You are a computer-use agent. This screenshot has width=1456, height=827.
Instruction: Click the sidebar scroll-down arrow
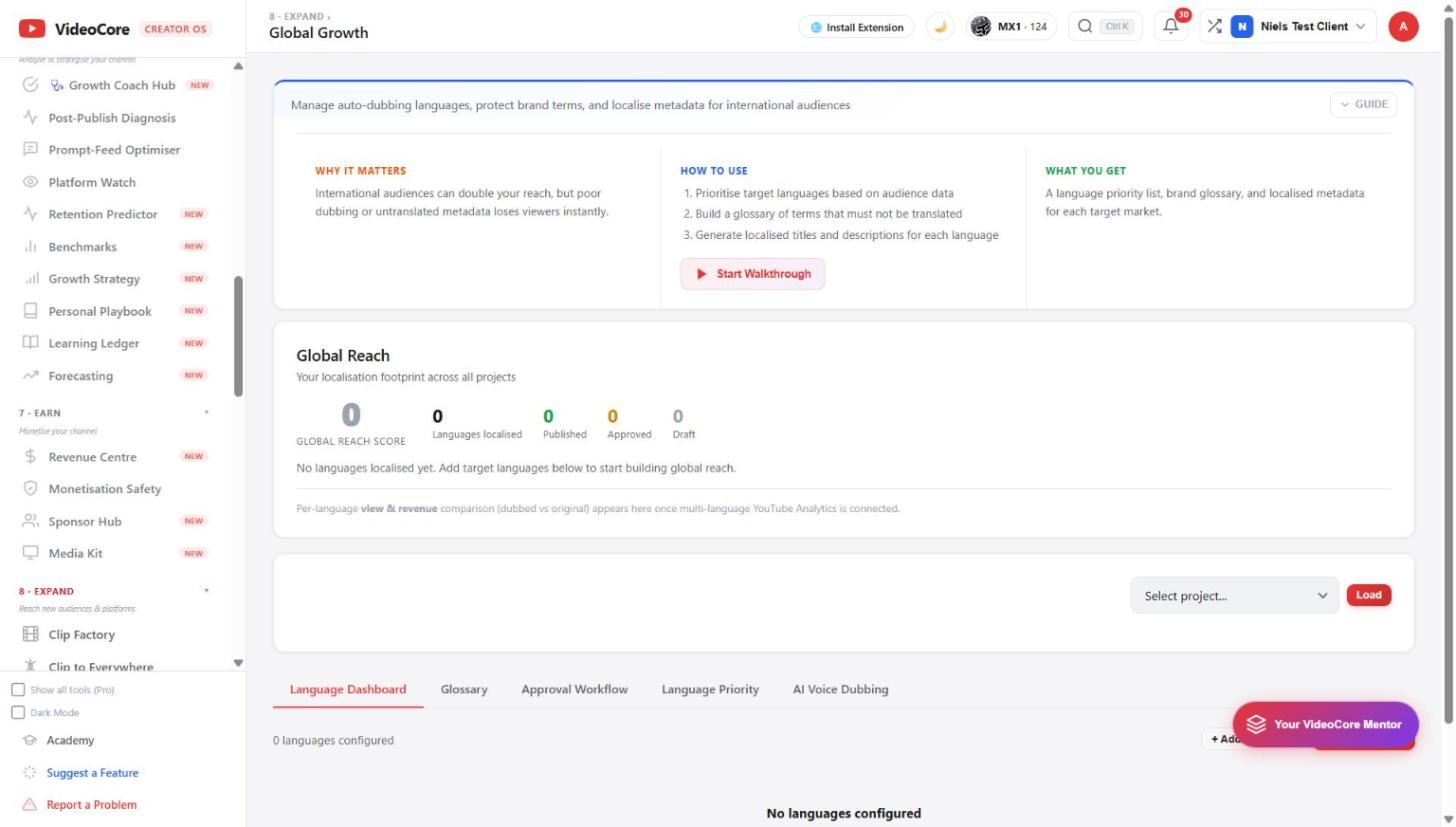pos(238,663)
